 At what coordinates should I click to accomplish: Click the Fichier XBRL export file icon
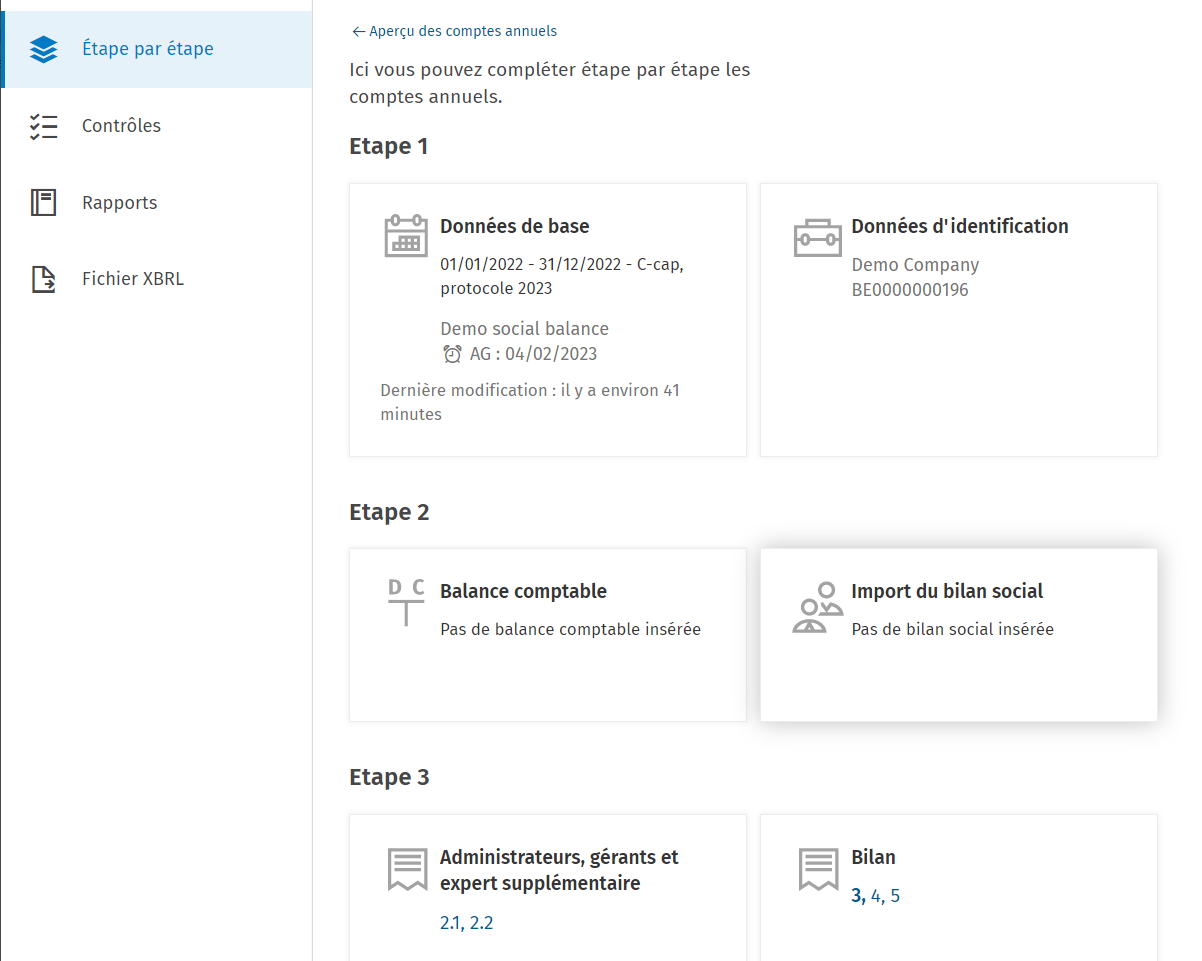(44, 279)
